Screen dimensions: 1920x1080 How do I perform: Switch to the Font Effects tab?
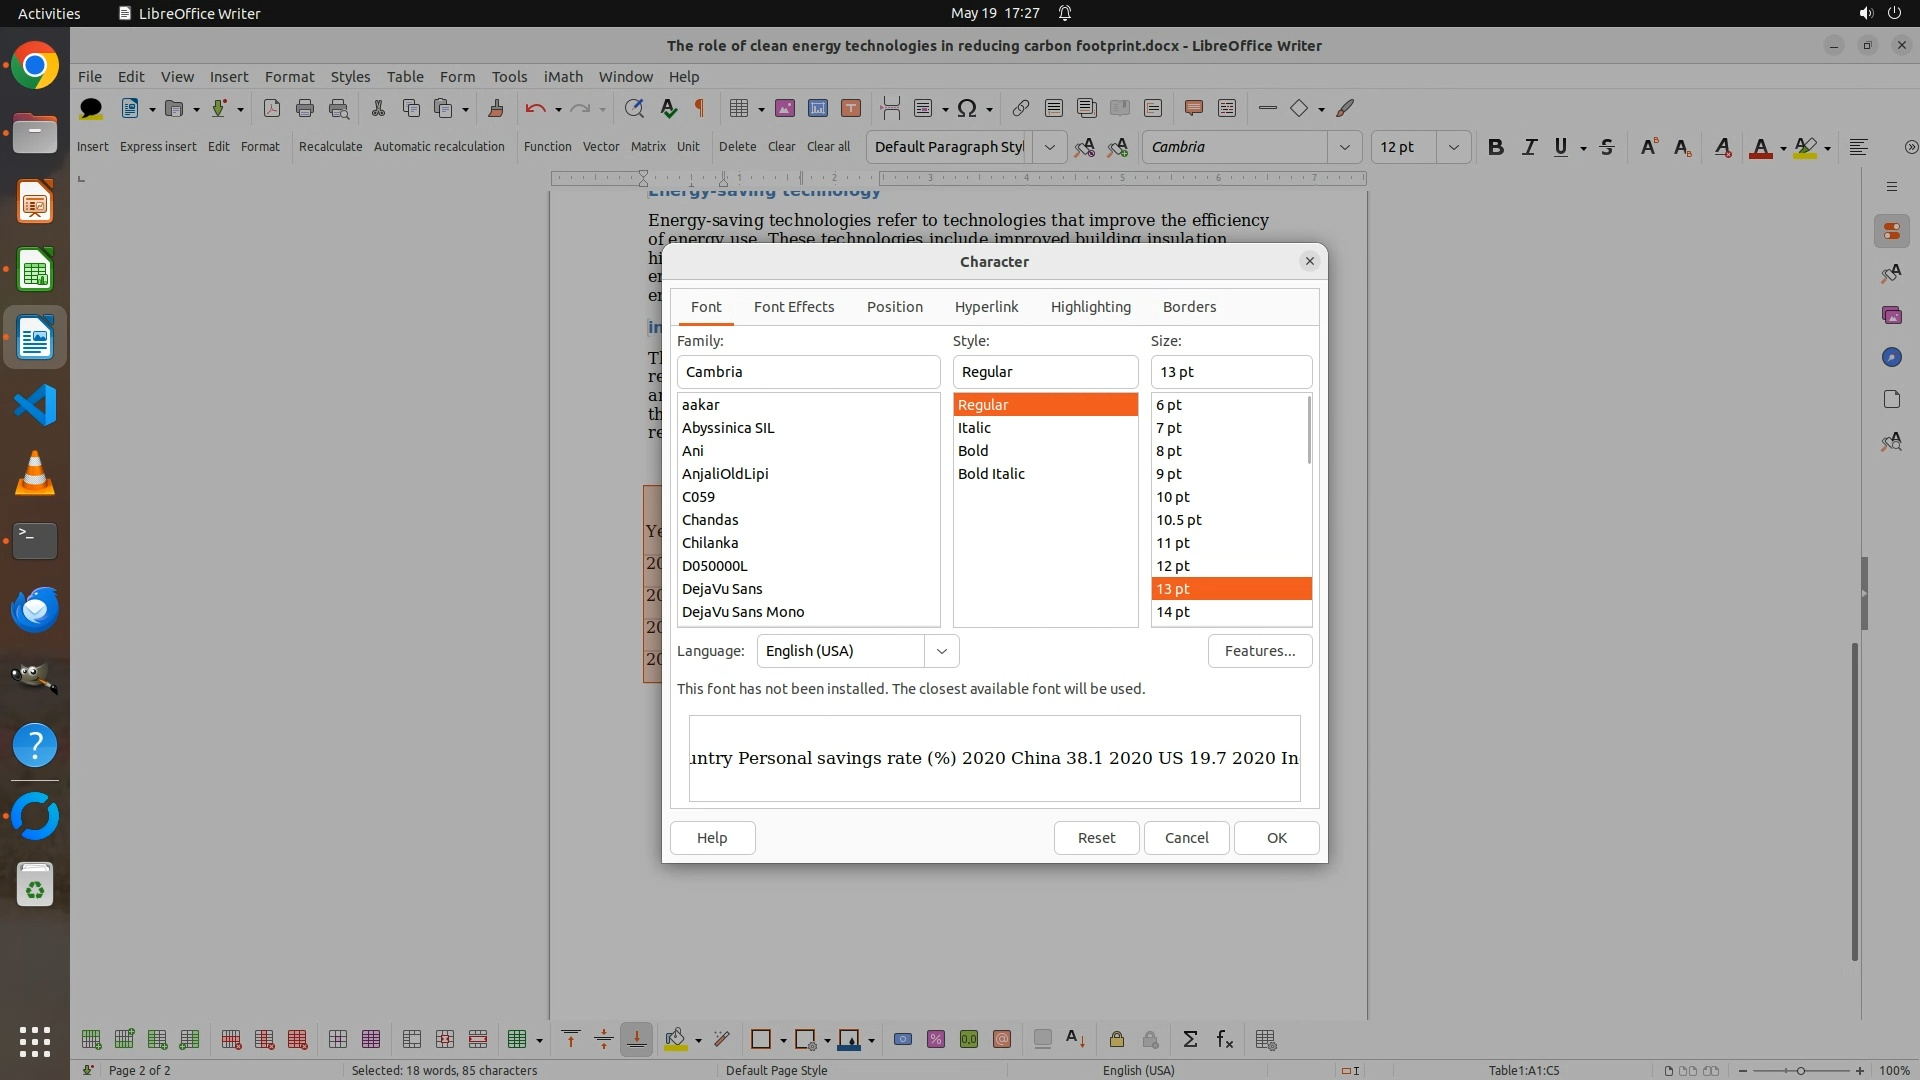(793, 307)
